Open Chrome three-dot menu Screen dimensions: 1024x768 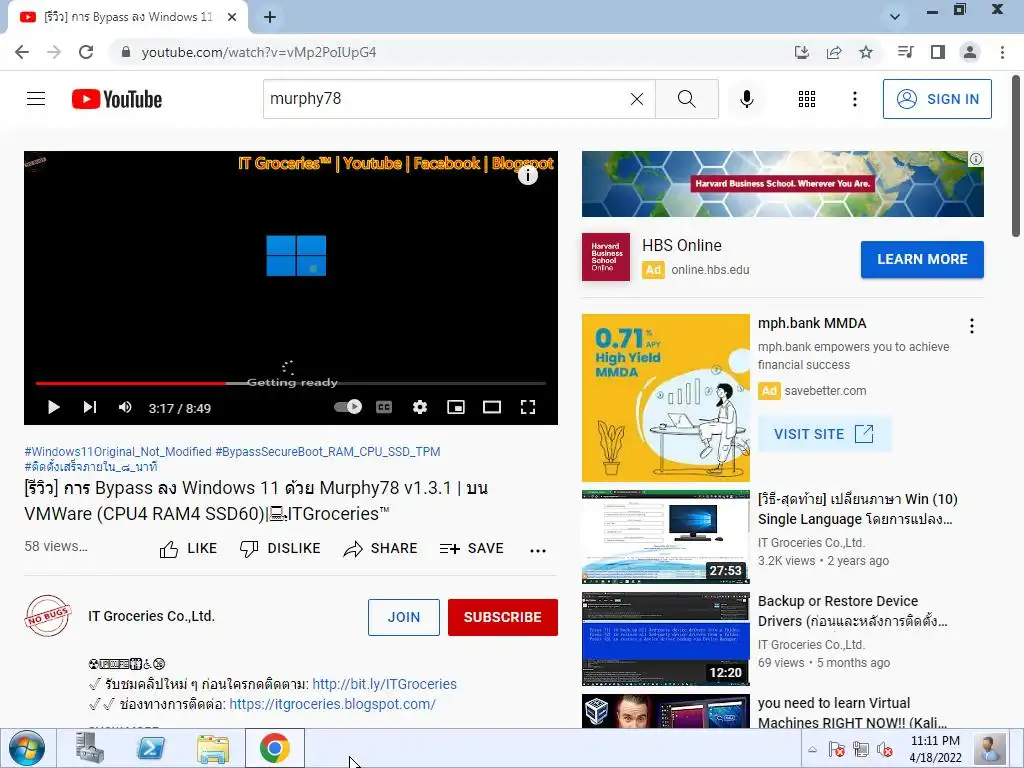[1002, 52]
